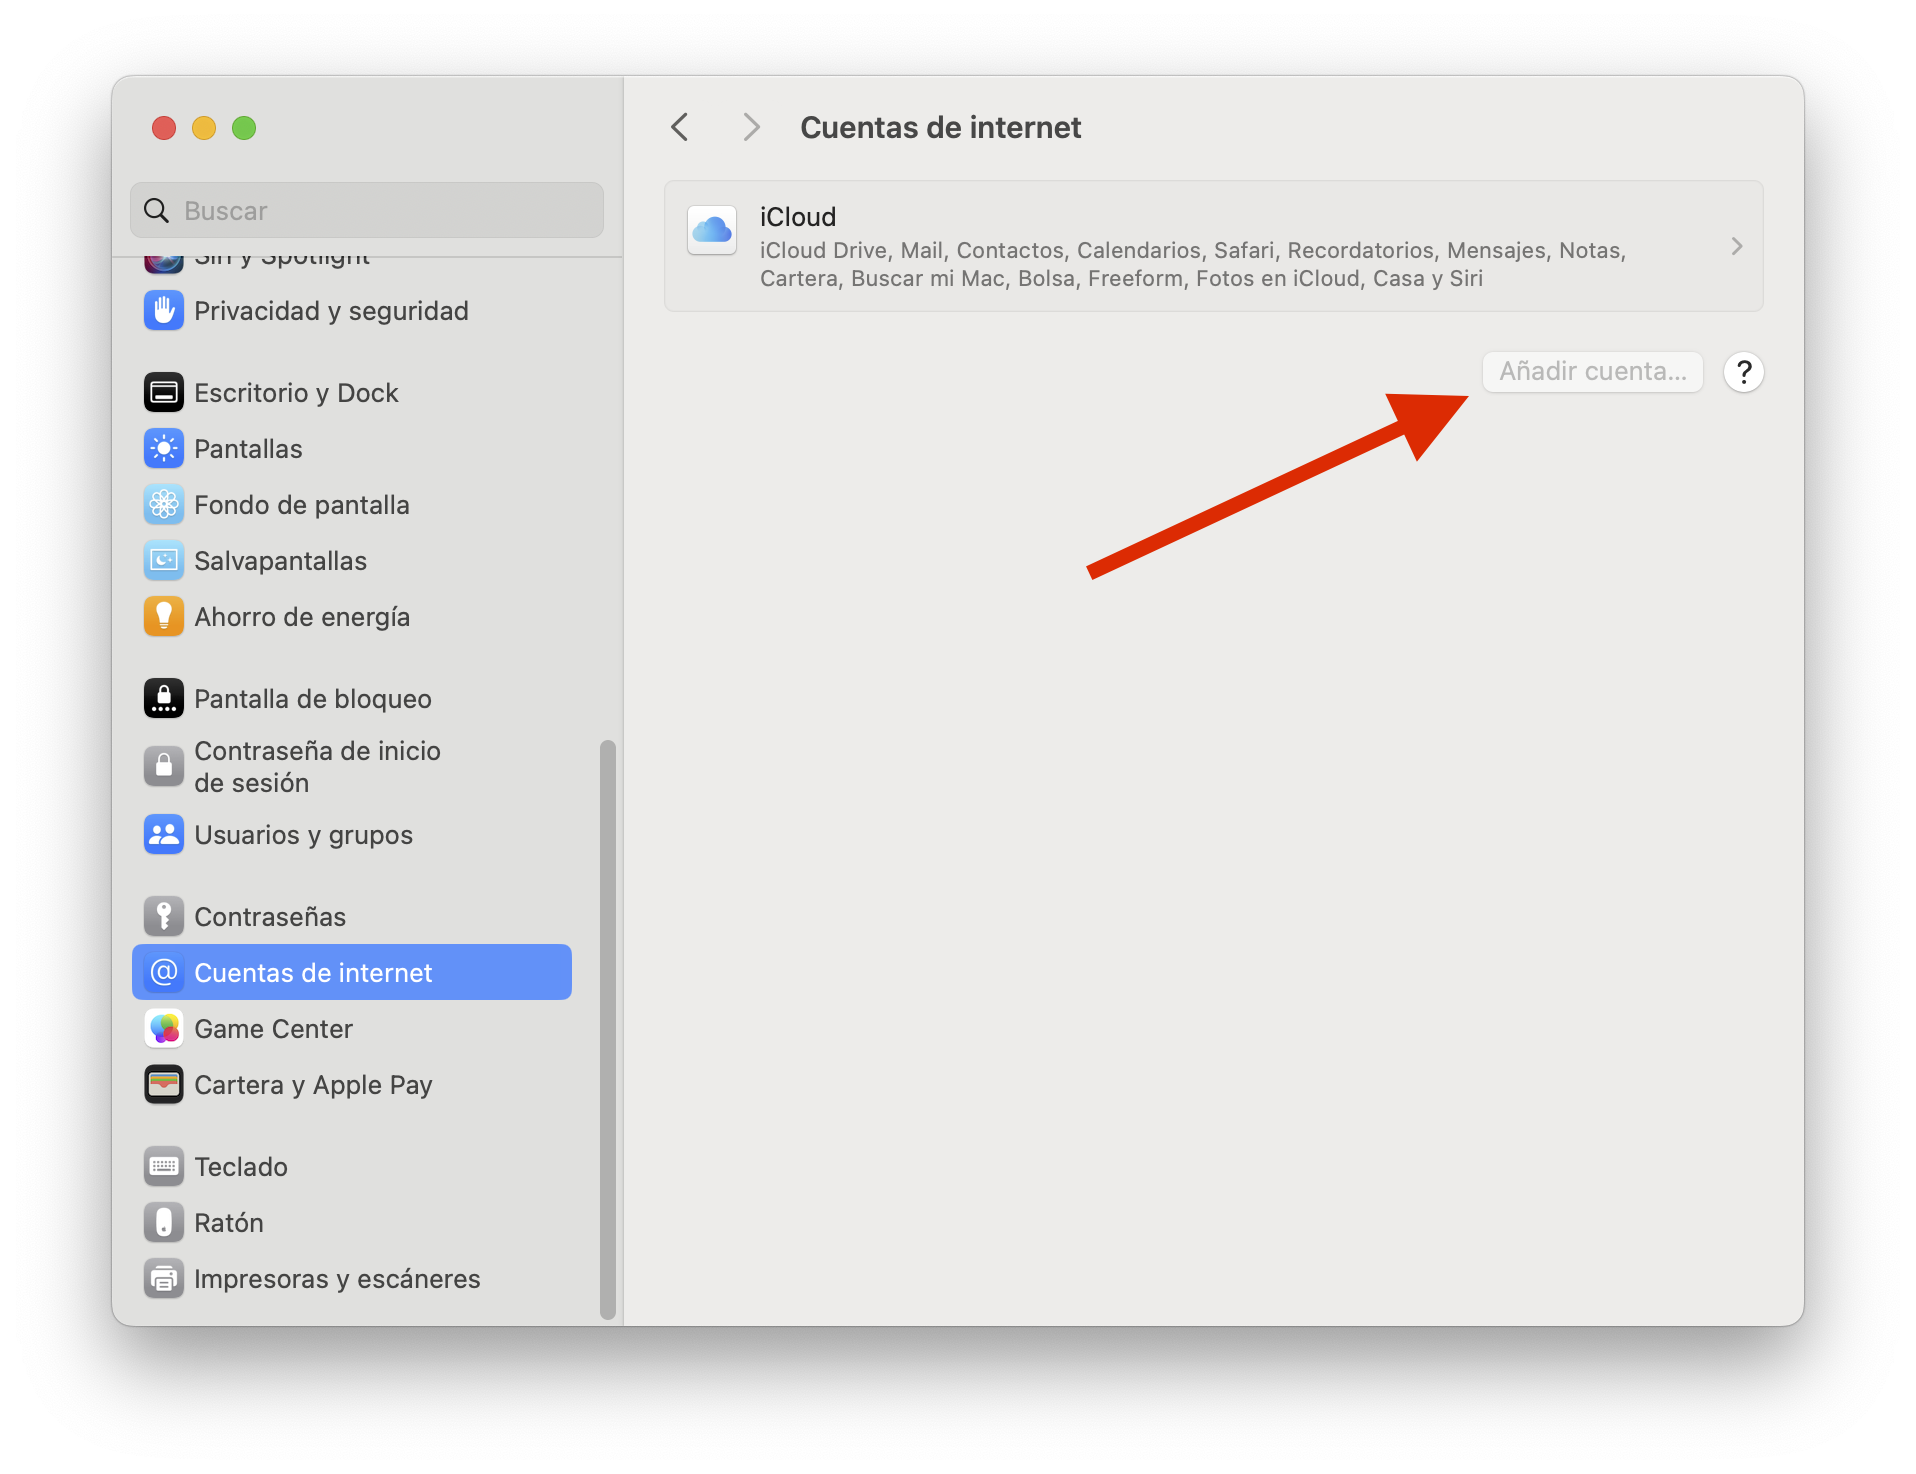Click the iCloud services description text

point(1193,264)
